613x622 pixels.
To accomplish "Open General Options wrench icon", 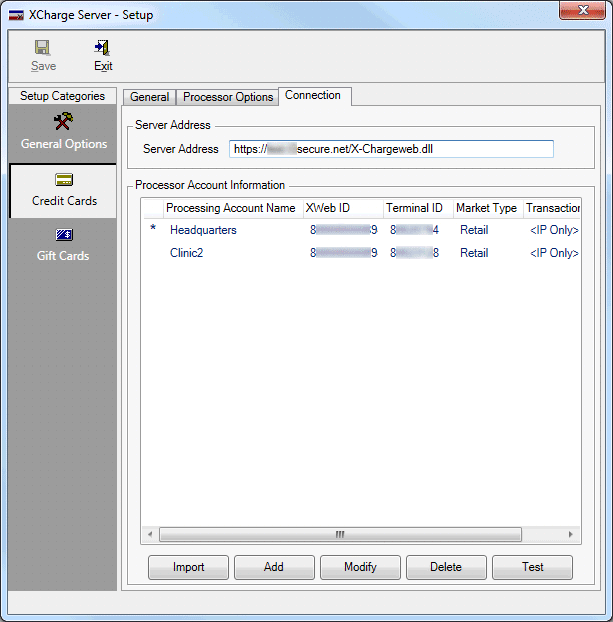I will (64, 122).
